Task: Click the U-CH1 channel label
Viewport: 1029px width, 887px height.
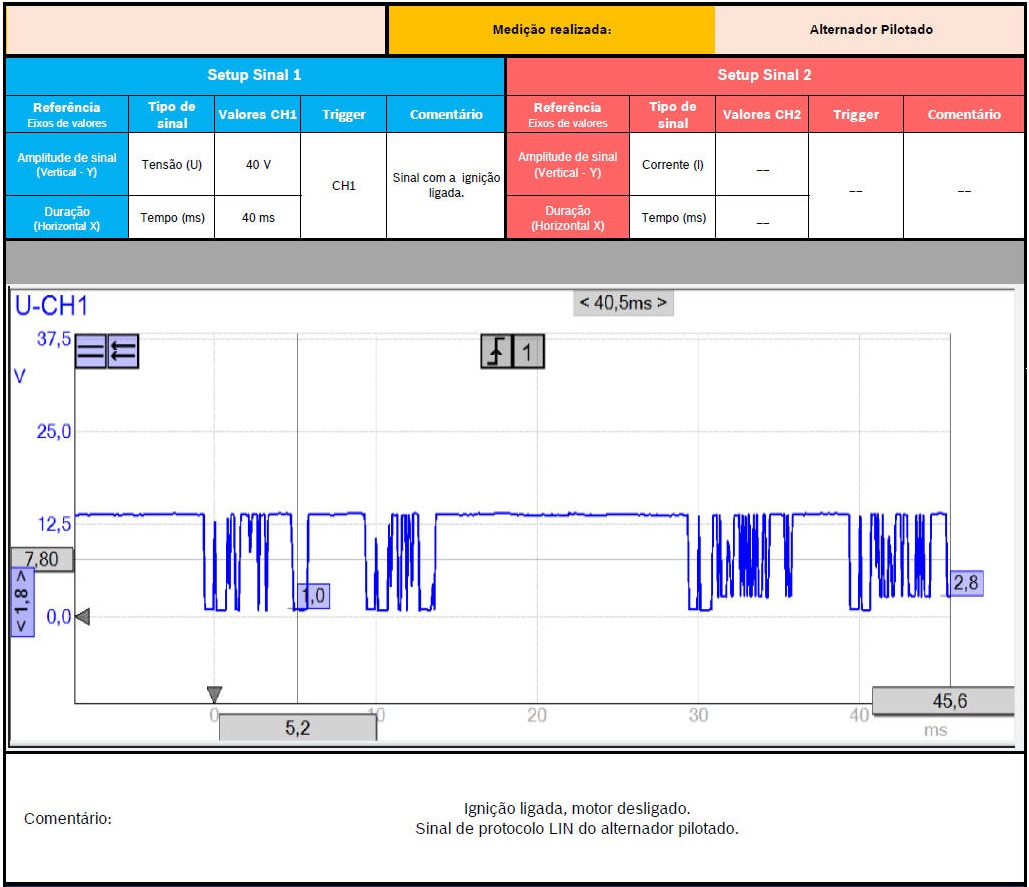Action: (x=51, y=306)
